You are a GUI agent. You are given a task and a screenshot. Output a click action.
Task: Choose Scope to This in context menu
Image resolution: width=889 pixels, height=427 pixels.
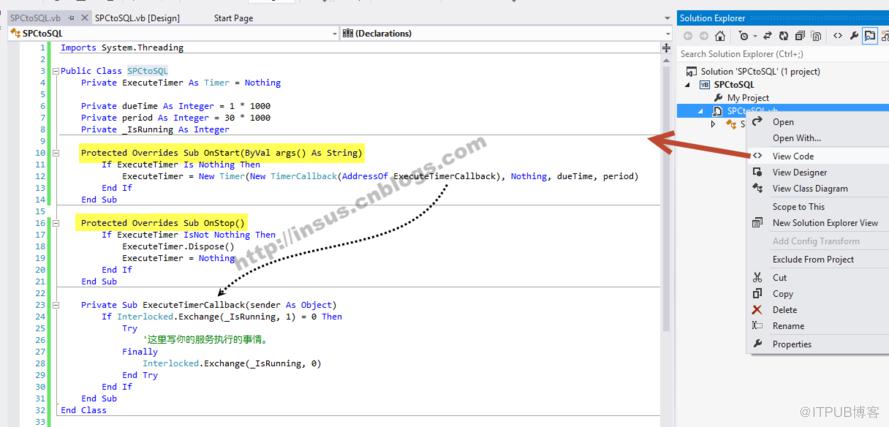point(819,206)
